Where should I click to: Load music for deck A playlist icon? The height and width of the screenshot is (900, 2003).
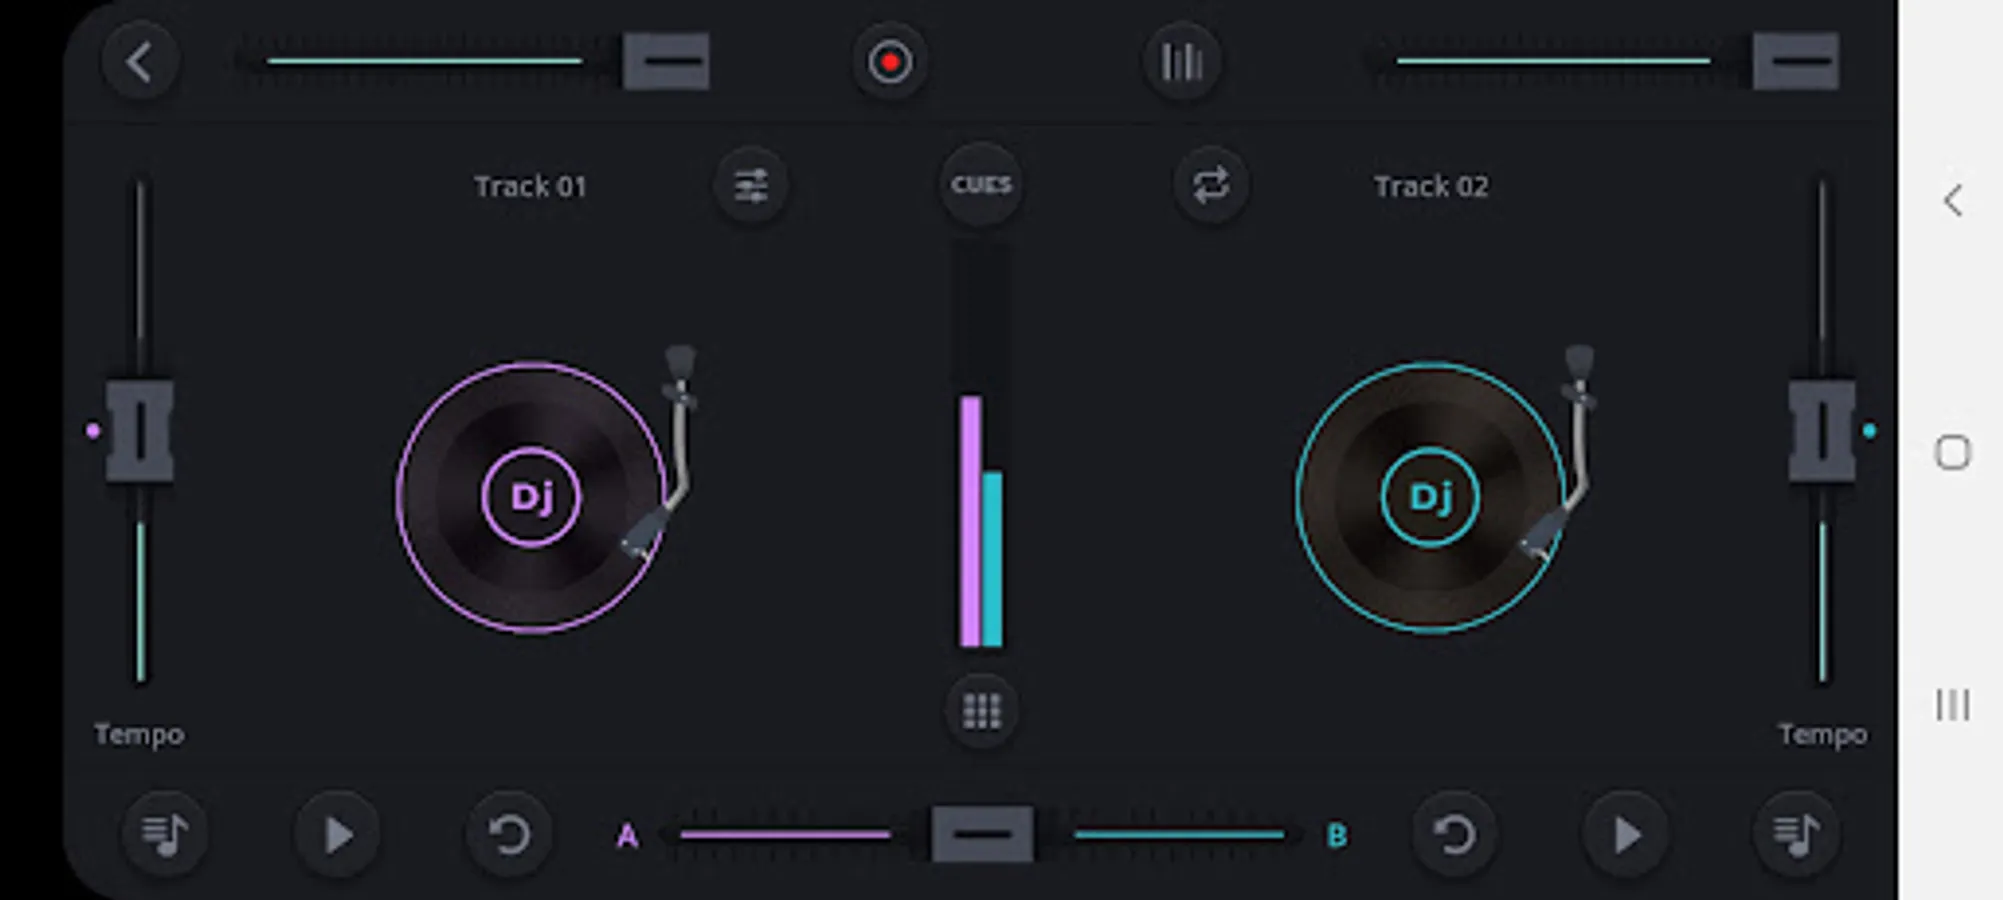pos(165,834)
